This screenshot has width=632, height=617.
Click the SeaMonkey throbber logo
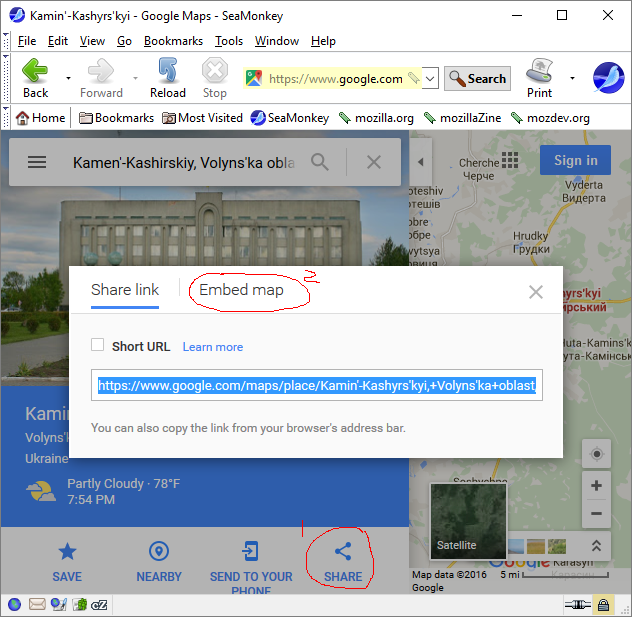(608, 78)
